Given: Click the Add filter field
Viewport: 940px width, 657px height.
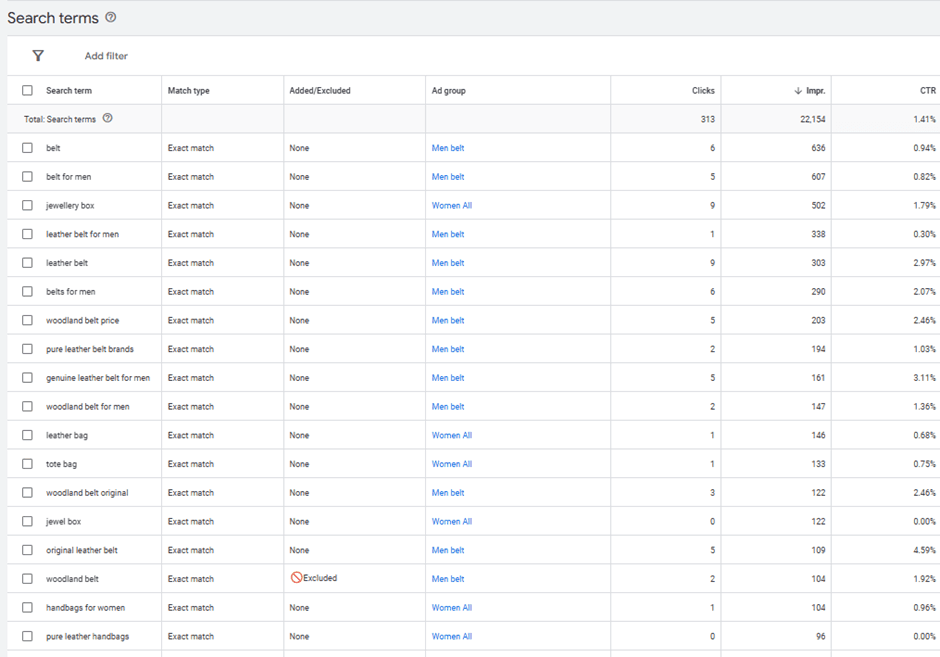Looking at the screenshot, I should (x=106, y=56).
